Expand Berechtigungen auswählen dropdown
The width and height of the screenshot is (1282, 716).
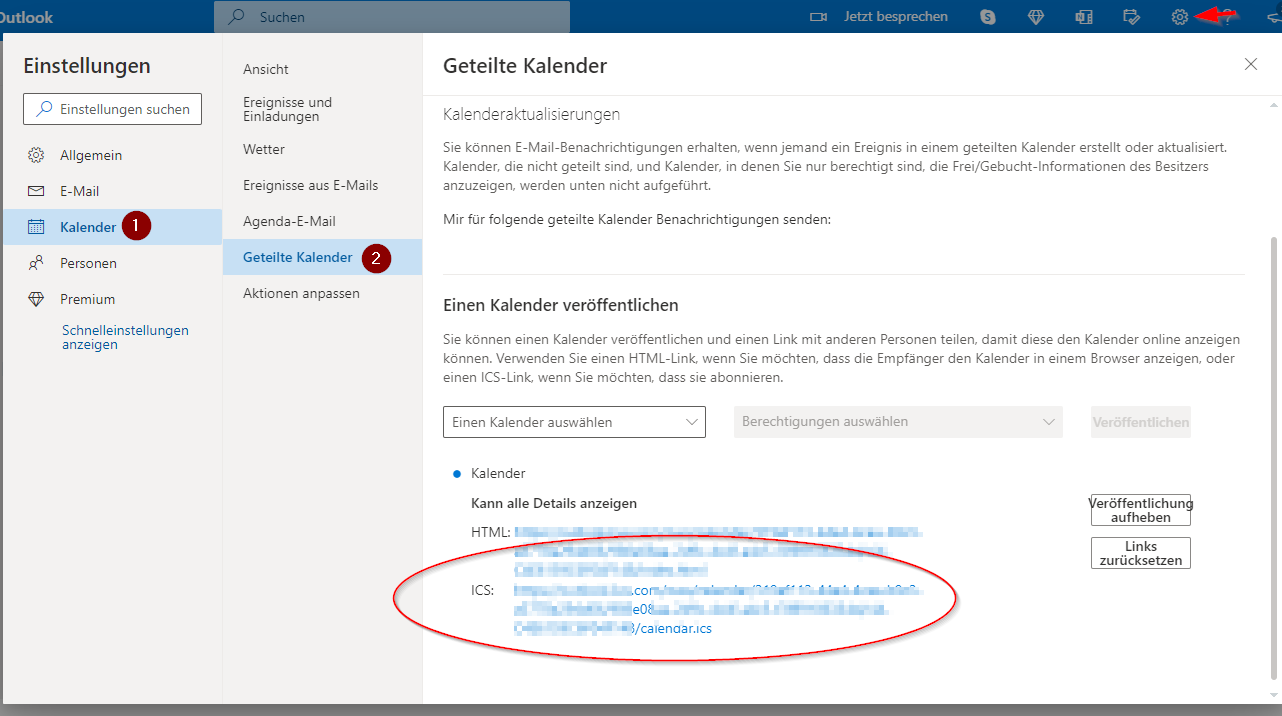point(898,421)
